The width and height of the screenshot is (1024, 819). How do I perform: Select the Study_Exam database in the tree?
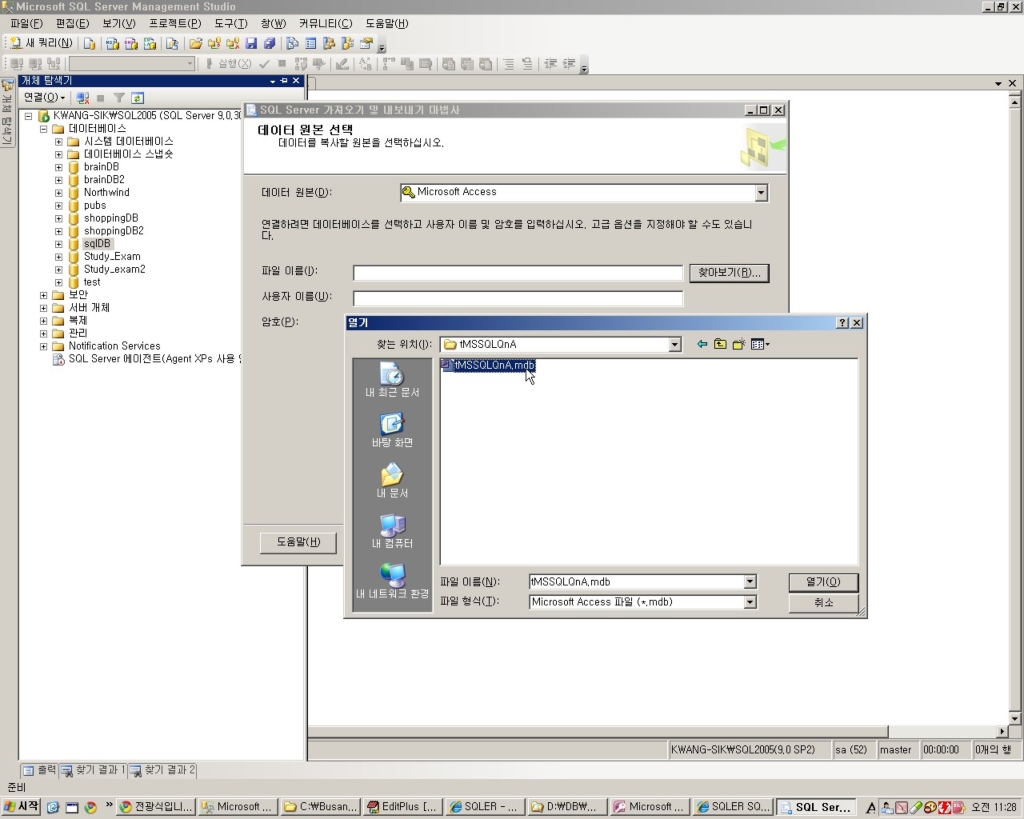(112, 257)
